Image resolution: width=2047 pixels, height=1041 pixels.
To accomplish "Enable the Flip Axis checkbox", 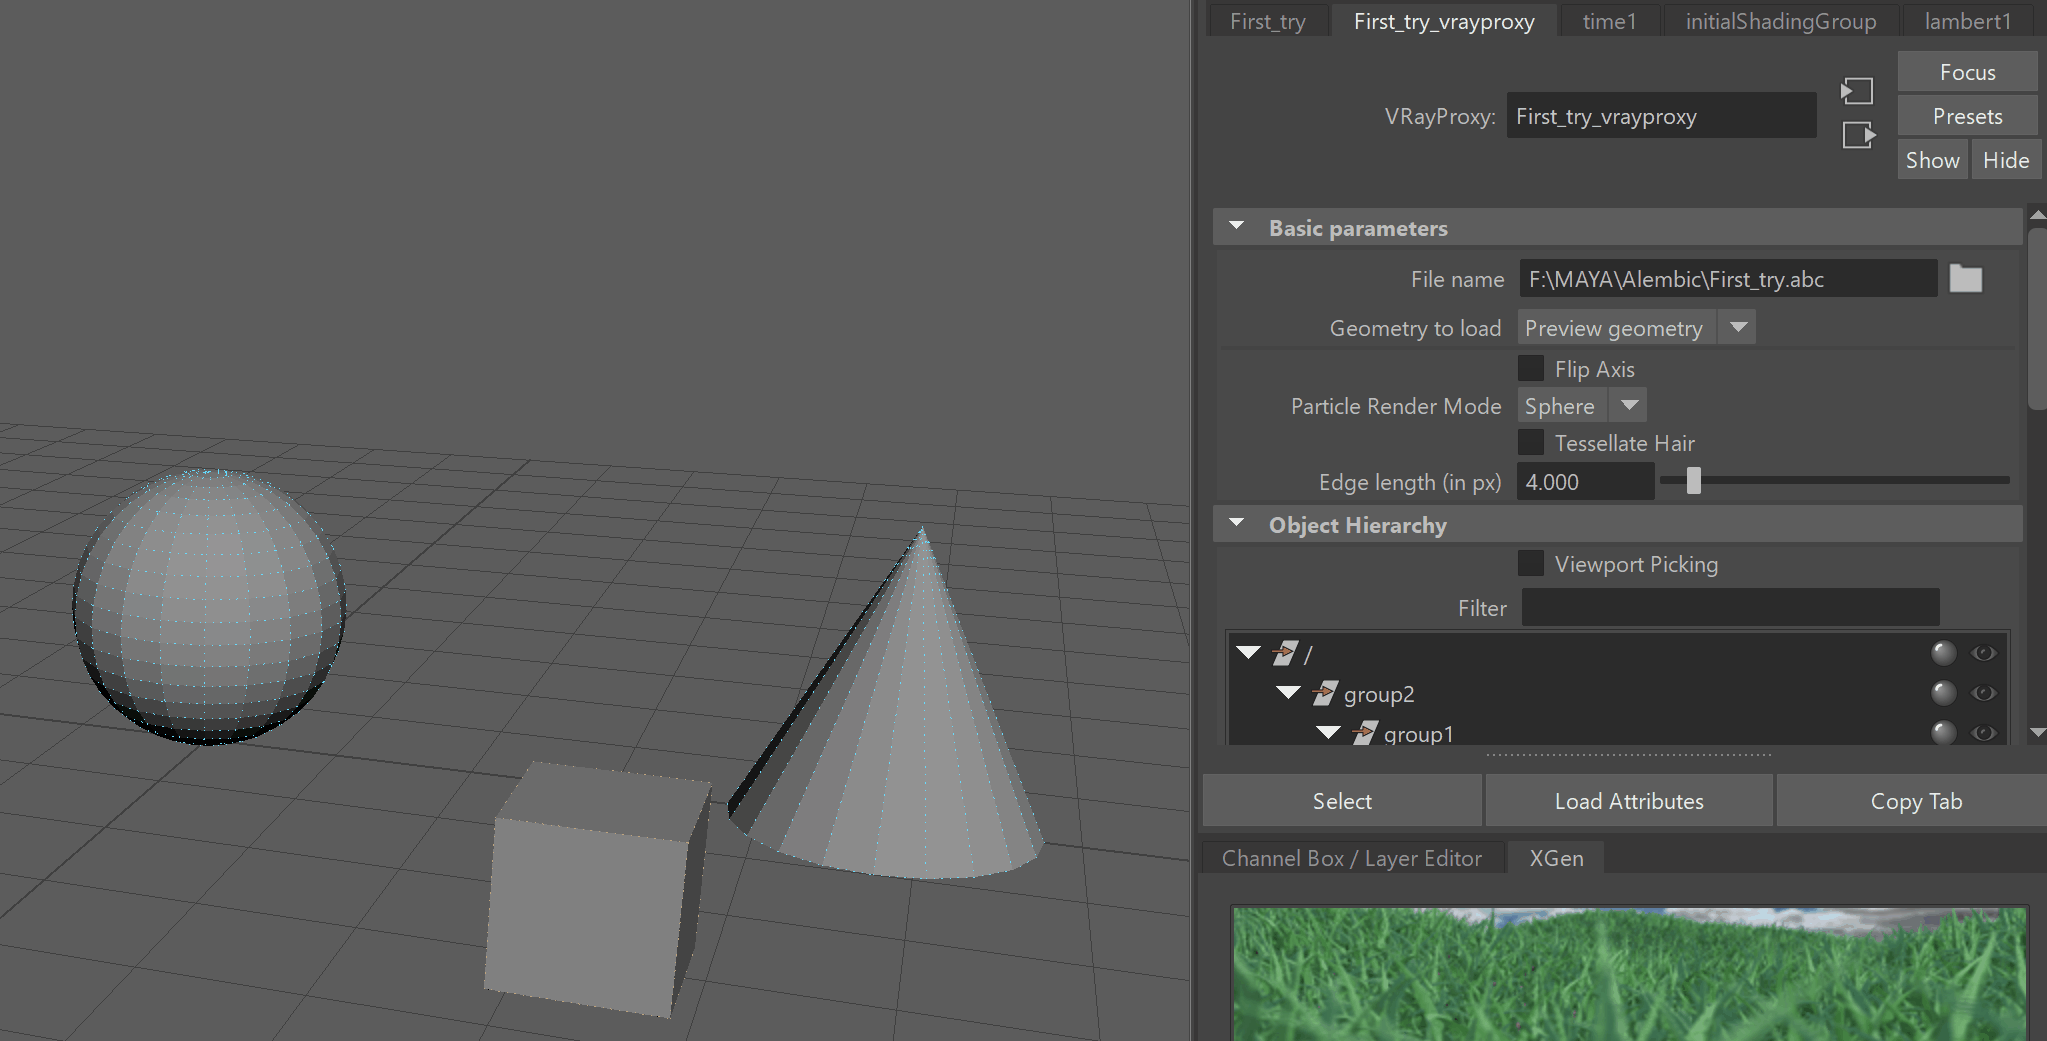I will (x=1530, y=368).
